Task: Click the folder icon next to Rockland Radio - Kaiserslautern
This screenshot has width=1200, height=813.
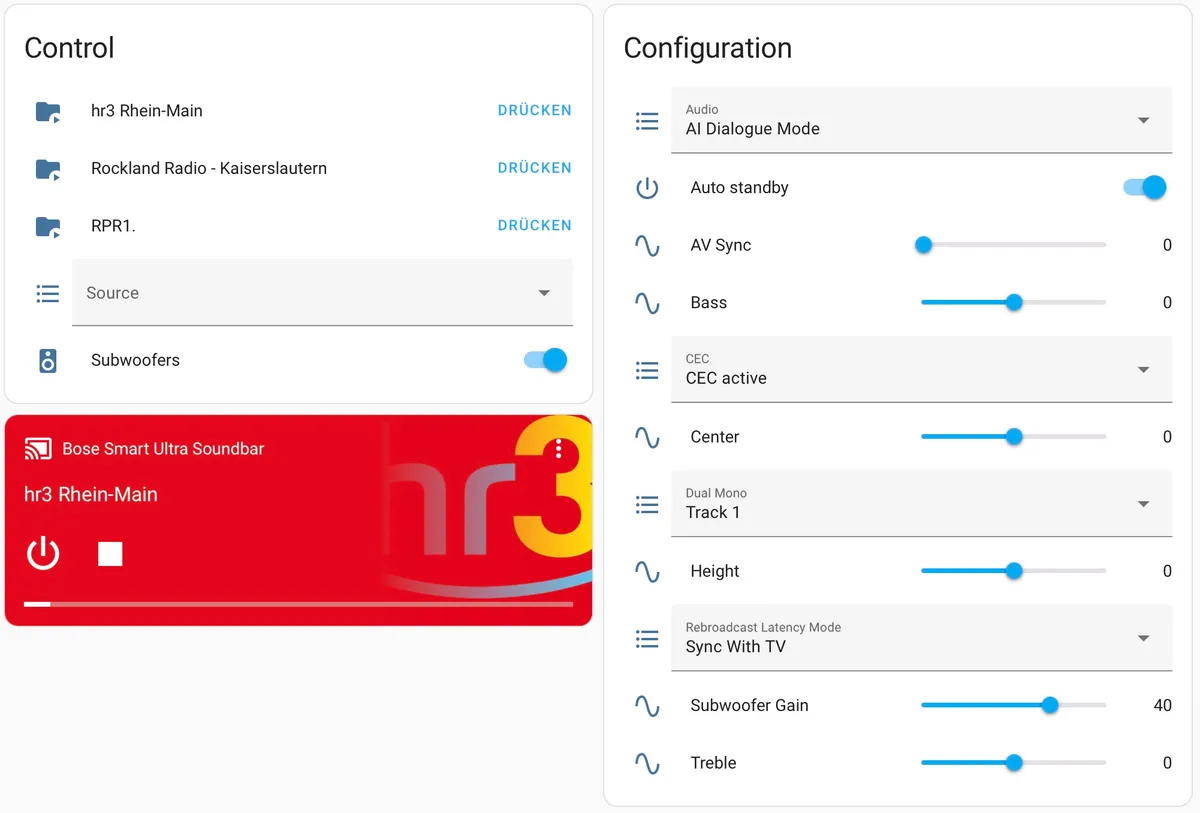Action: [x=48, y=168]
